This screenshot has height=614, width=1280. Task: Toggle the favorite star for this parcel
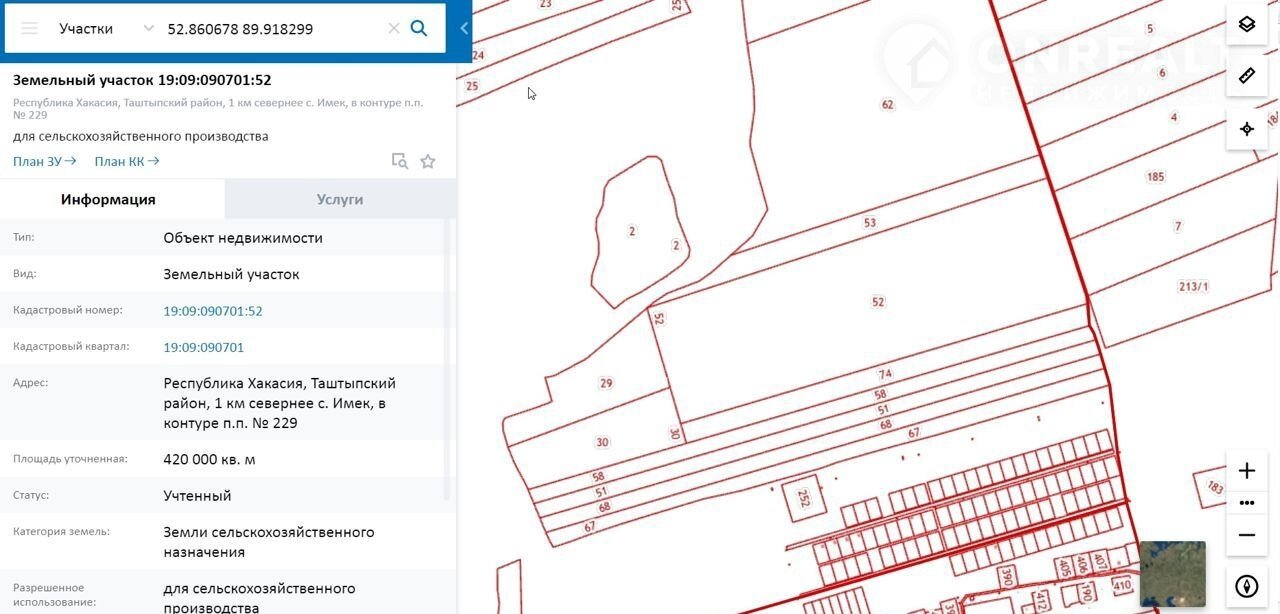tap(428, 161)
